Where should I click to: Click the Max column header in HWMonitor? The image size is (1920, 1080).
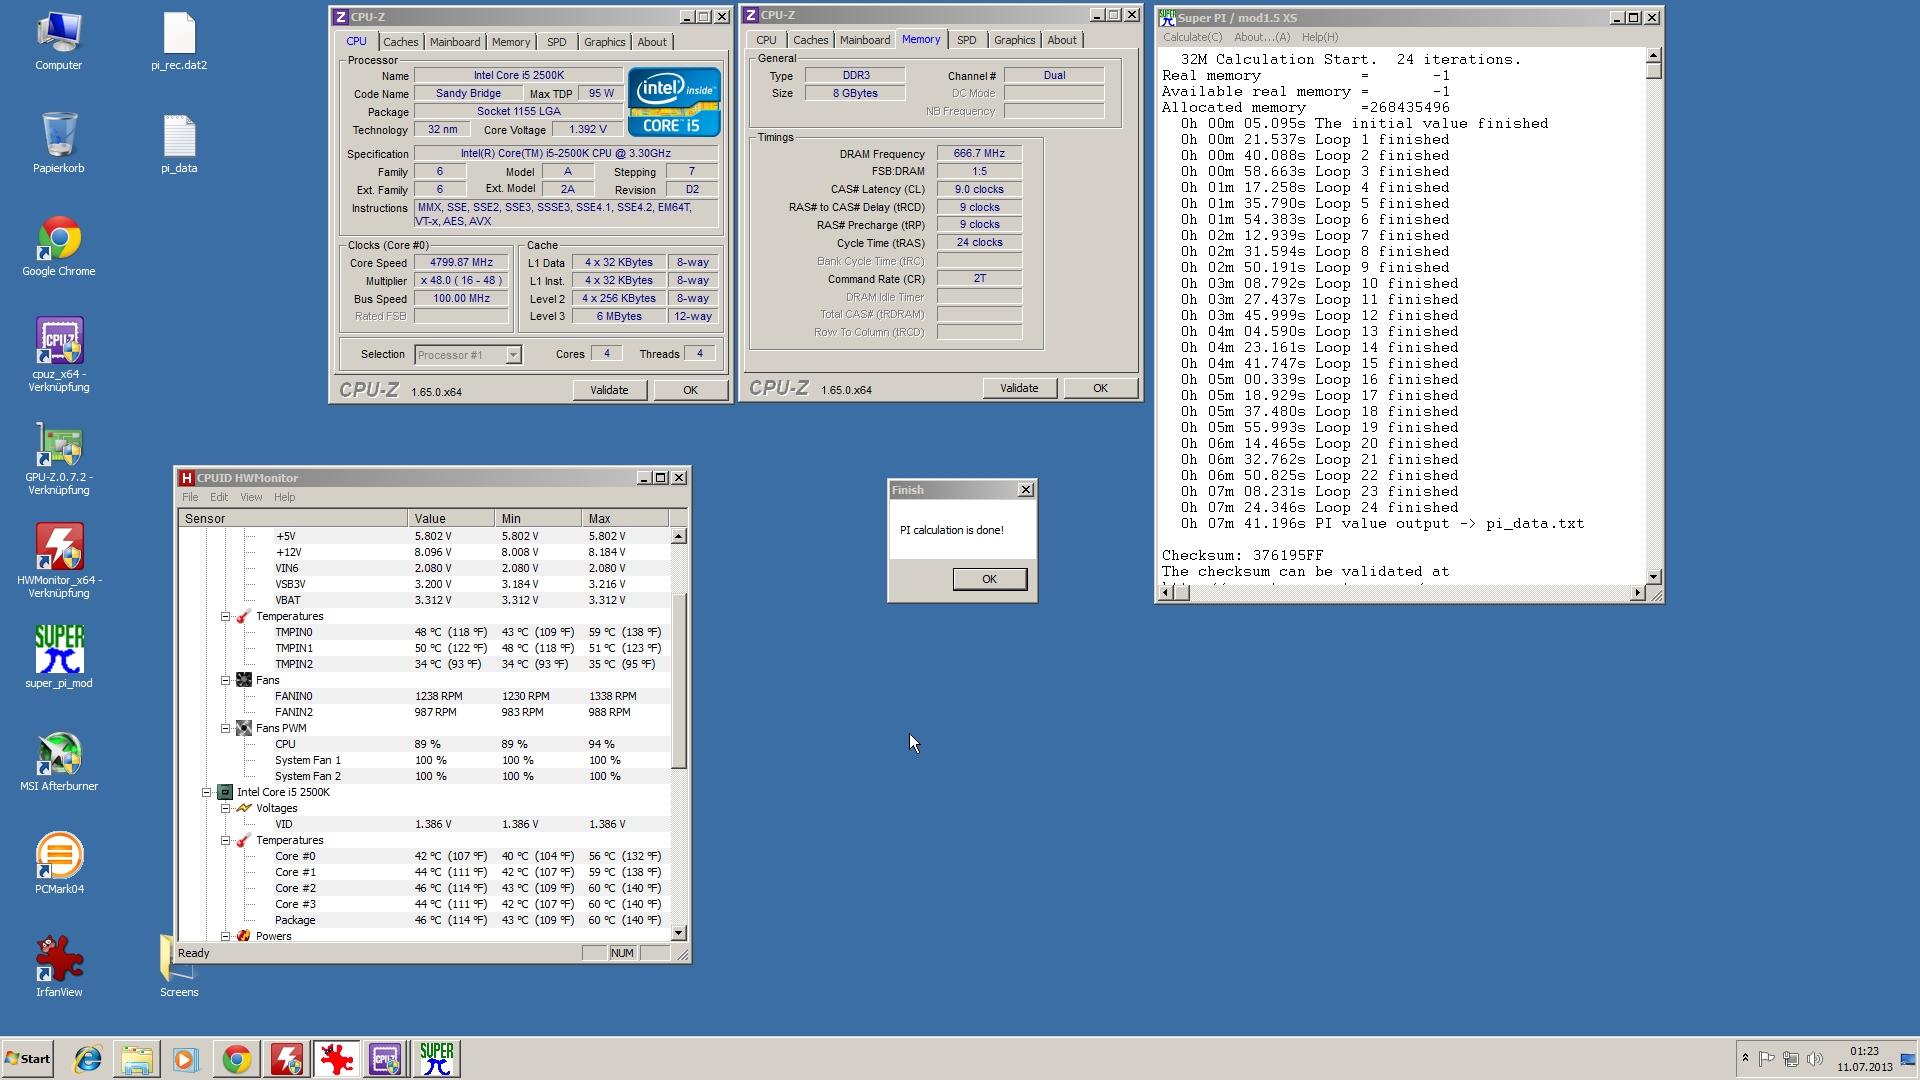(625, 518)
